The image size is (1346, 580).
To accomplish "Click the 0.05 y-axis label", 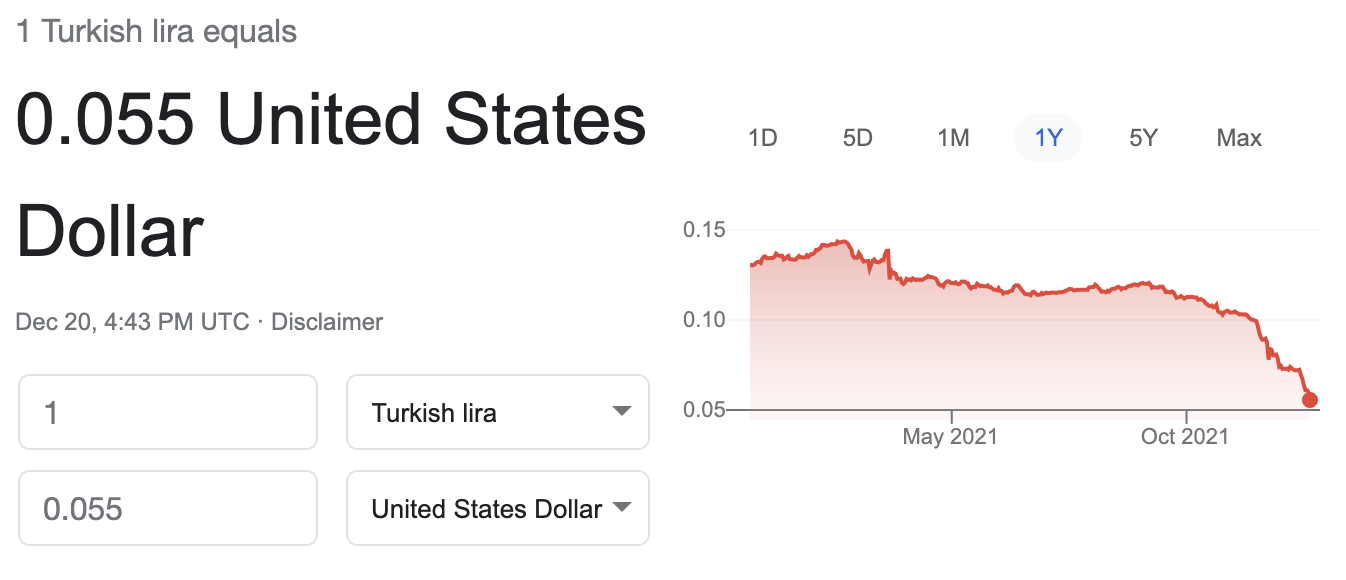I will (704, 410).
